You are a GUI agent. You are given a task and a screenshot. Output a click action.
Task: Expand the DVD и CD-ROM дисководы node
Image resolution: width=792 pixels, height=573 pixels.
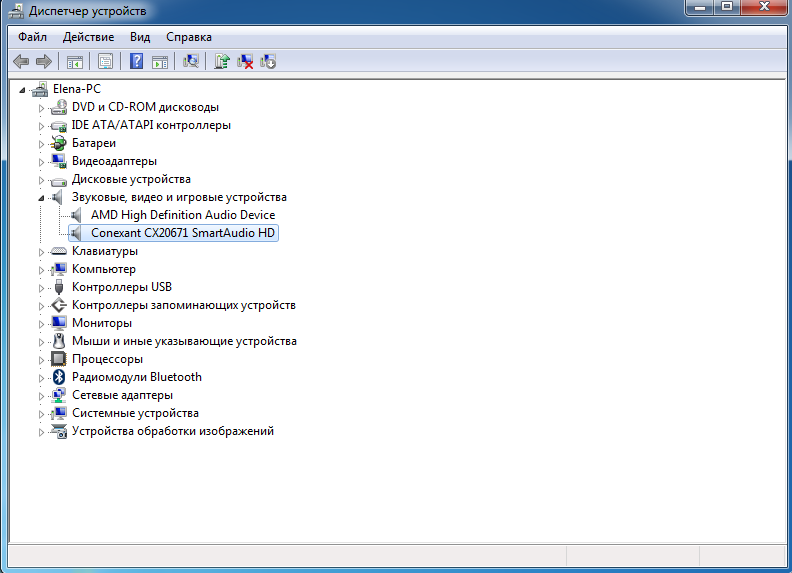point(41,108)
